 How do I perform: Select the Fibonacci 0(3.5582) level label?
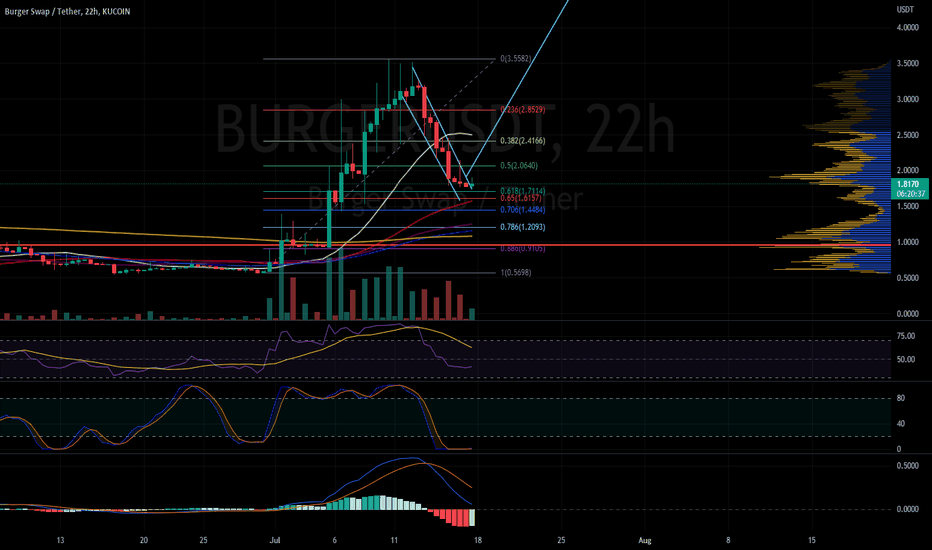(516, 59)
